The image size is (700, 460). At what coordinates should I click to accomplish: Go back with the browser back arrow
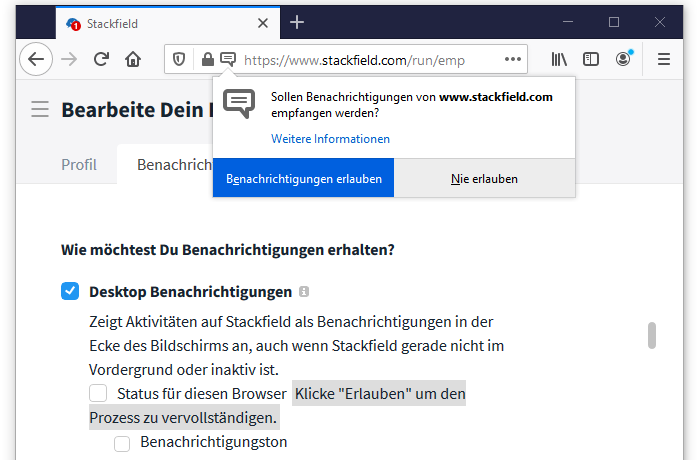36,59
